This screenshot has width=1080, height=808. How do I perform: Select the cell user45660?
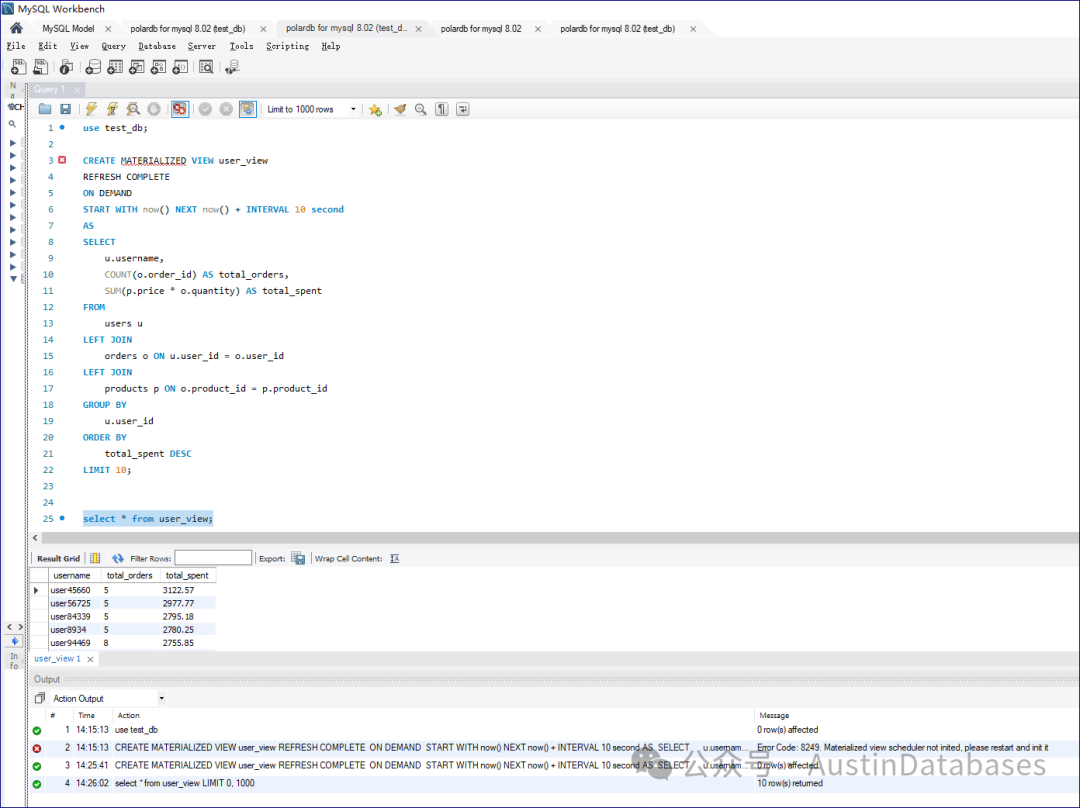click(74, 590)
